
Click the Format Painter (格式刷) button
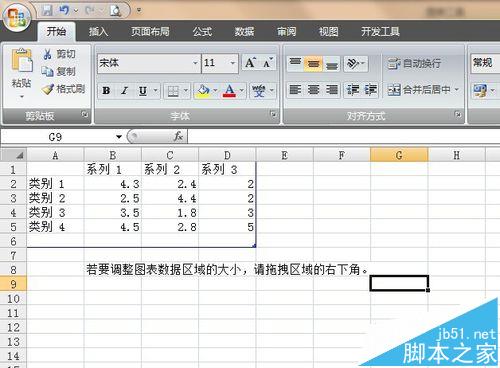click(64, 89)
